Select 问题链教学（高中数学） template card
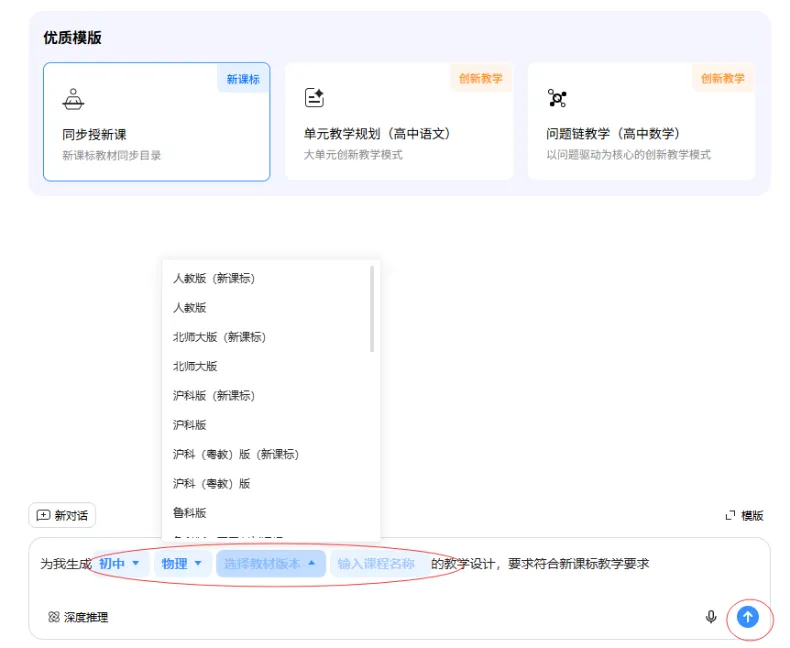Image resolution: width=790 pixels, height=648 pixels. 641,121
